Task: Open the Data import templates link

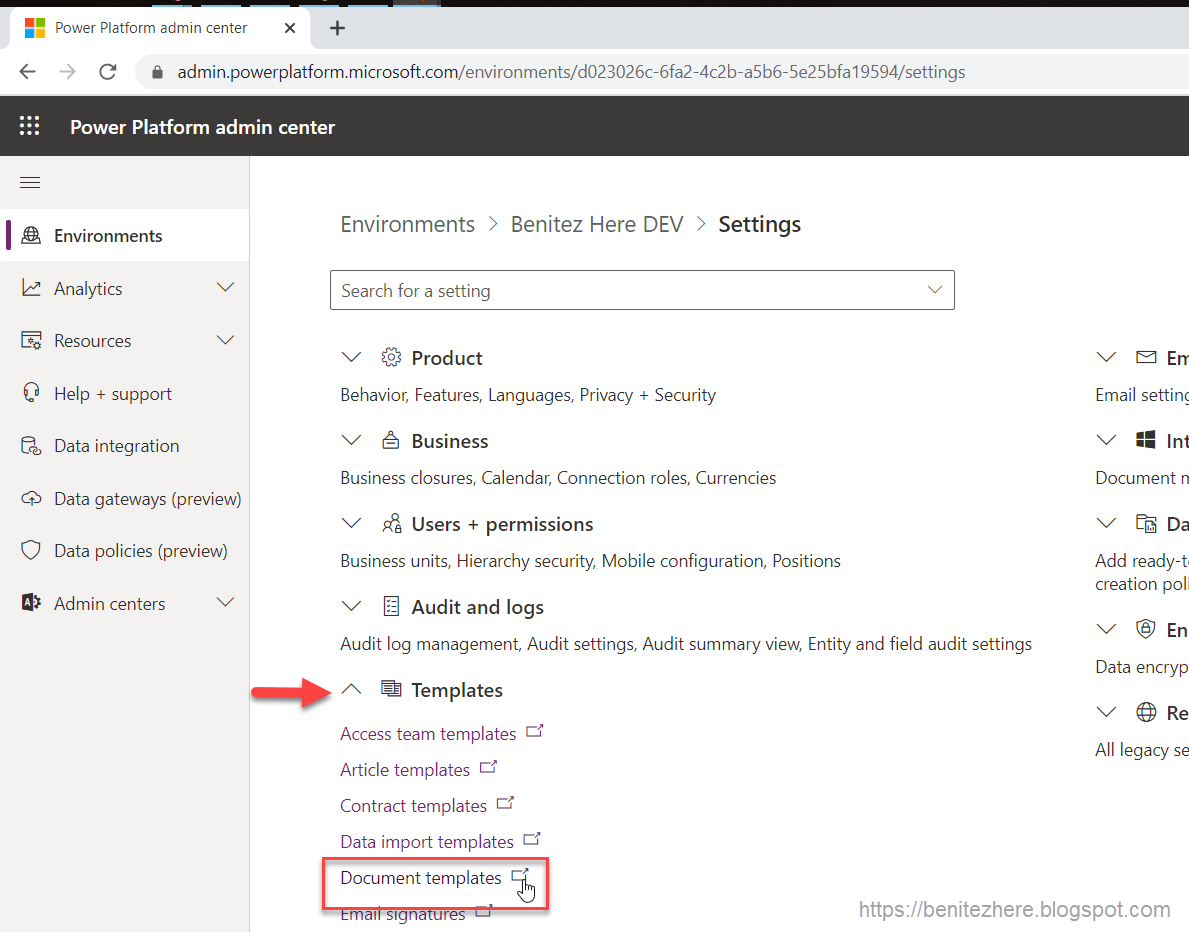Action: (x=427, y=841)
